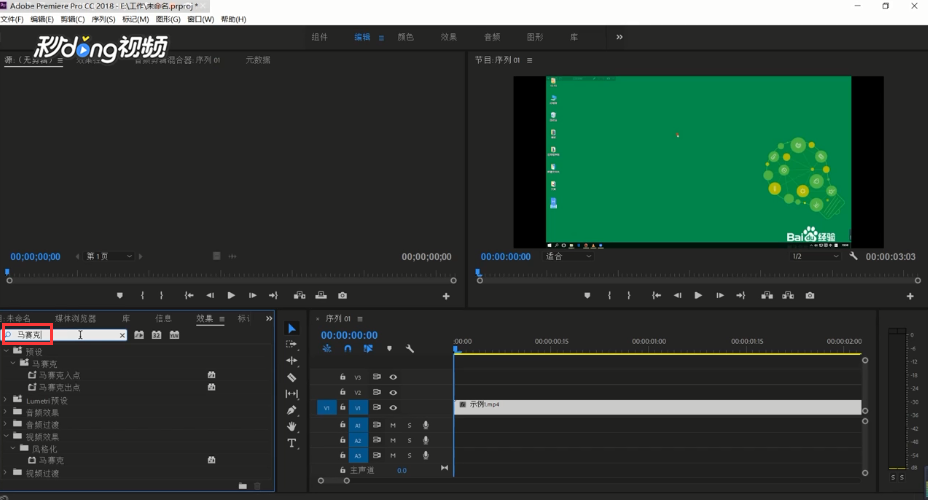Collapse the 马赛克 presets subfolder
The width and height of the screenshot is (928, 500).
click(x=12, y=363)
